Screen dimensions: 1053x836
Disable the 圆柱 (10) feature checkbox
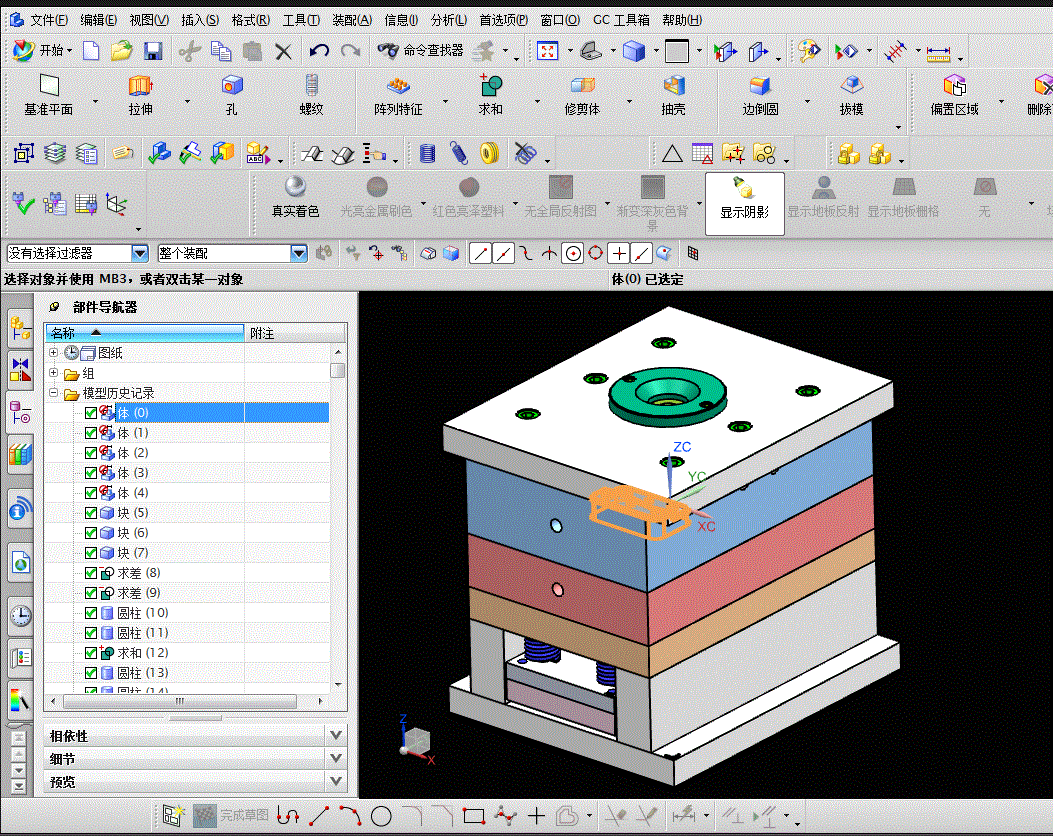(91, 613)
